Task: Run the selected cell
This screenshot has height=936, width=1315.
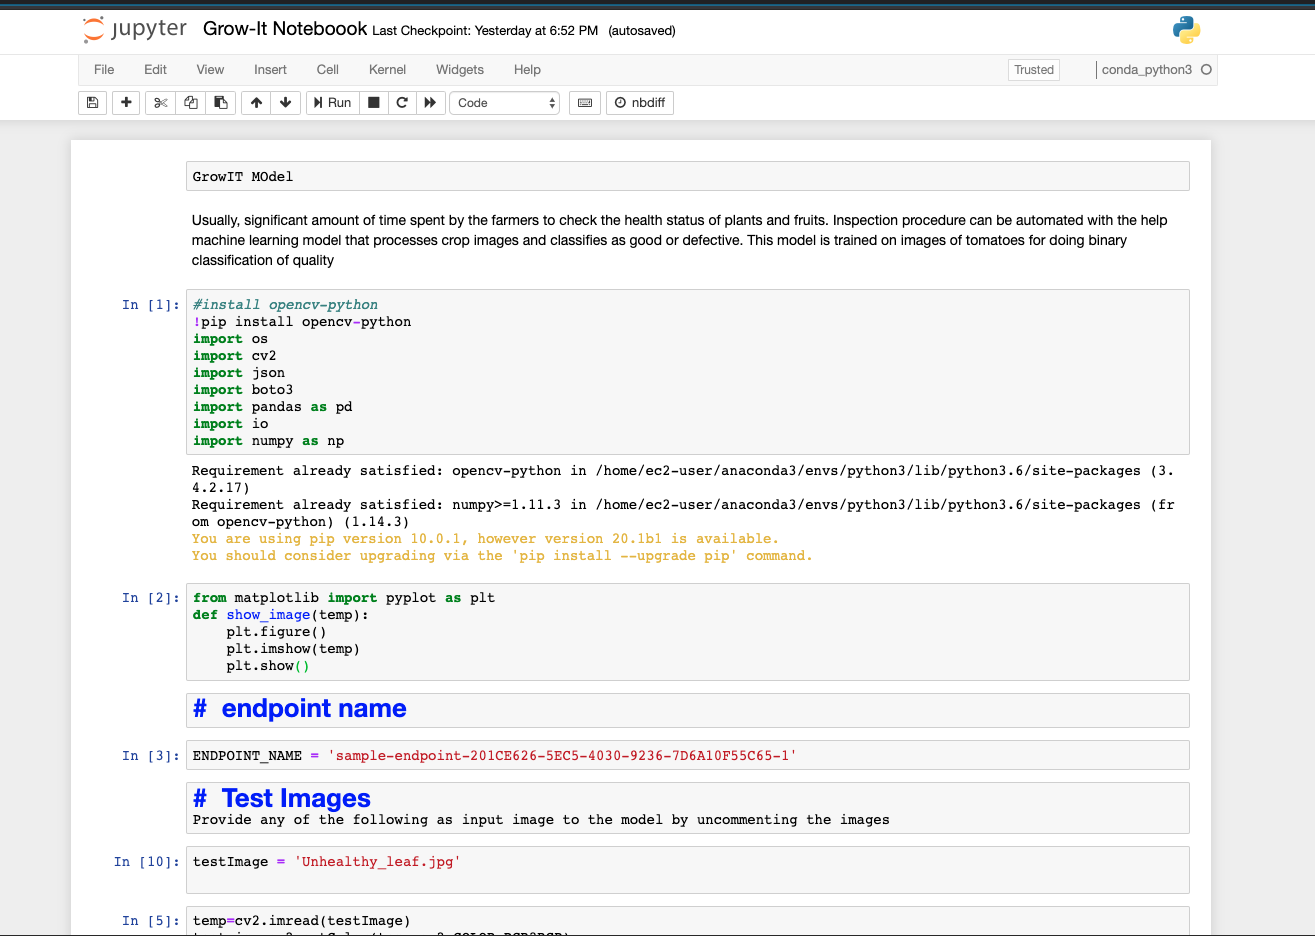Action: [333, 103]
